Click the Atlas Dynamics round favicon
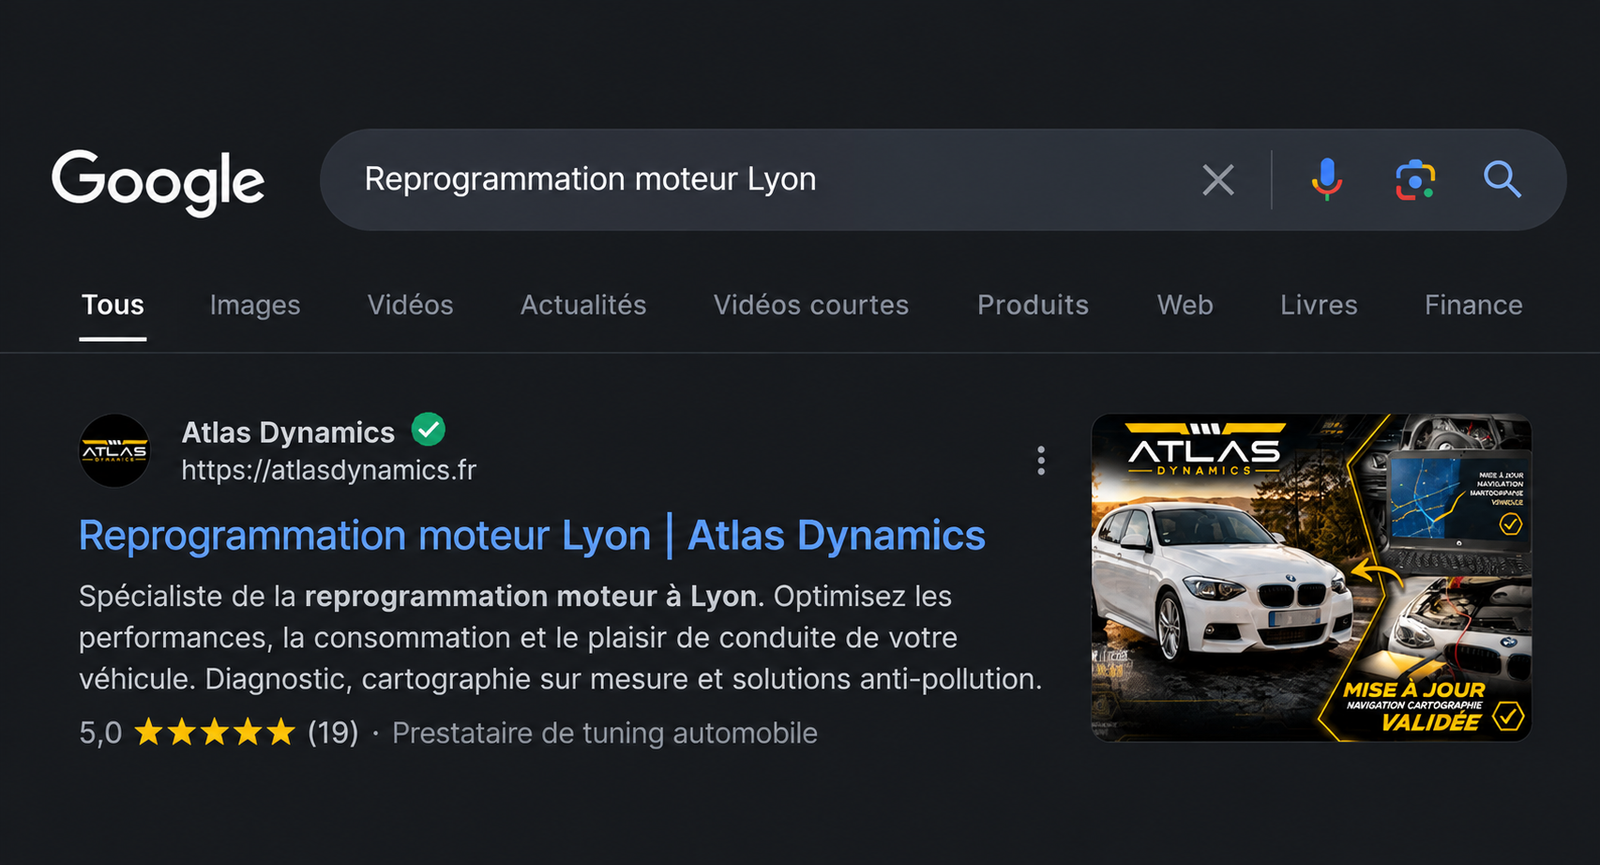The width and height of the screenshot is (1600, 865). pyautogui.click(x=115, y=451)
